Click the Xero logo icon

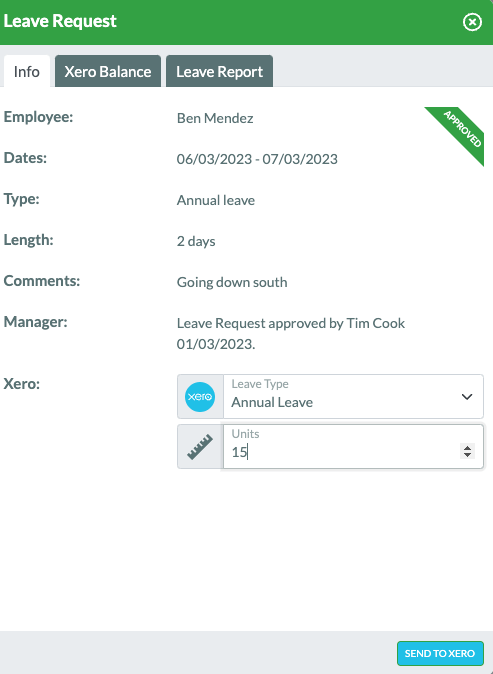pyautogui.click(x=200, y=396)
